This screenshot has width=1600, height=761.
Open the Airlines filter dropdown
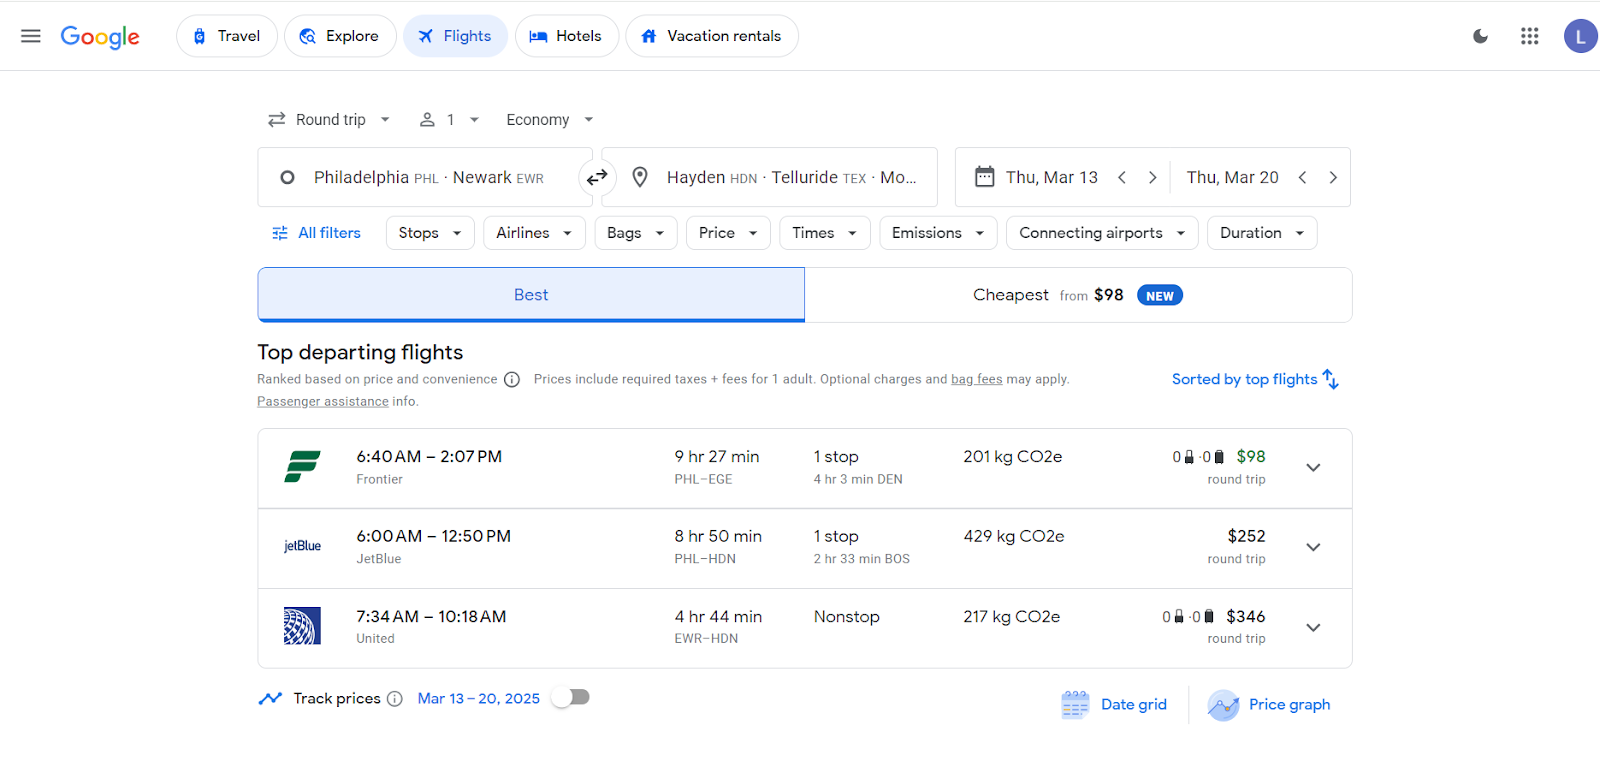[x=534, y=233]
